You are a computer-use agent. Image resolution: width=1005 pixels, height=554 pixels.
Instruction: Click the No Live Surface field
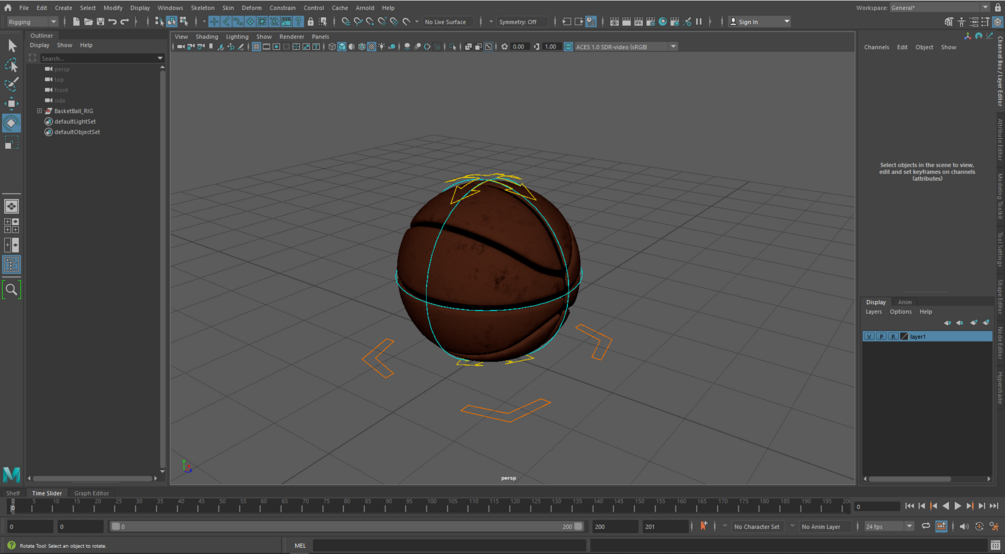pos(448,22)
